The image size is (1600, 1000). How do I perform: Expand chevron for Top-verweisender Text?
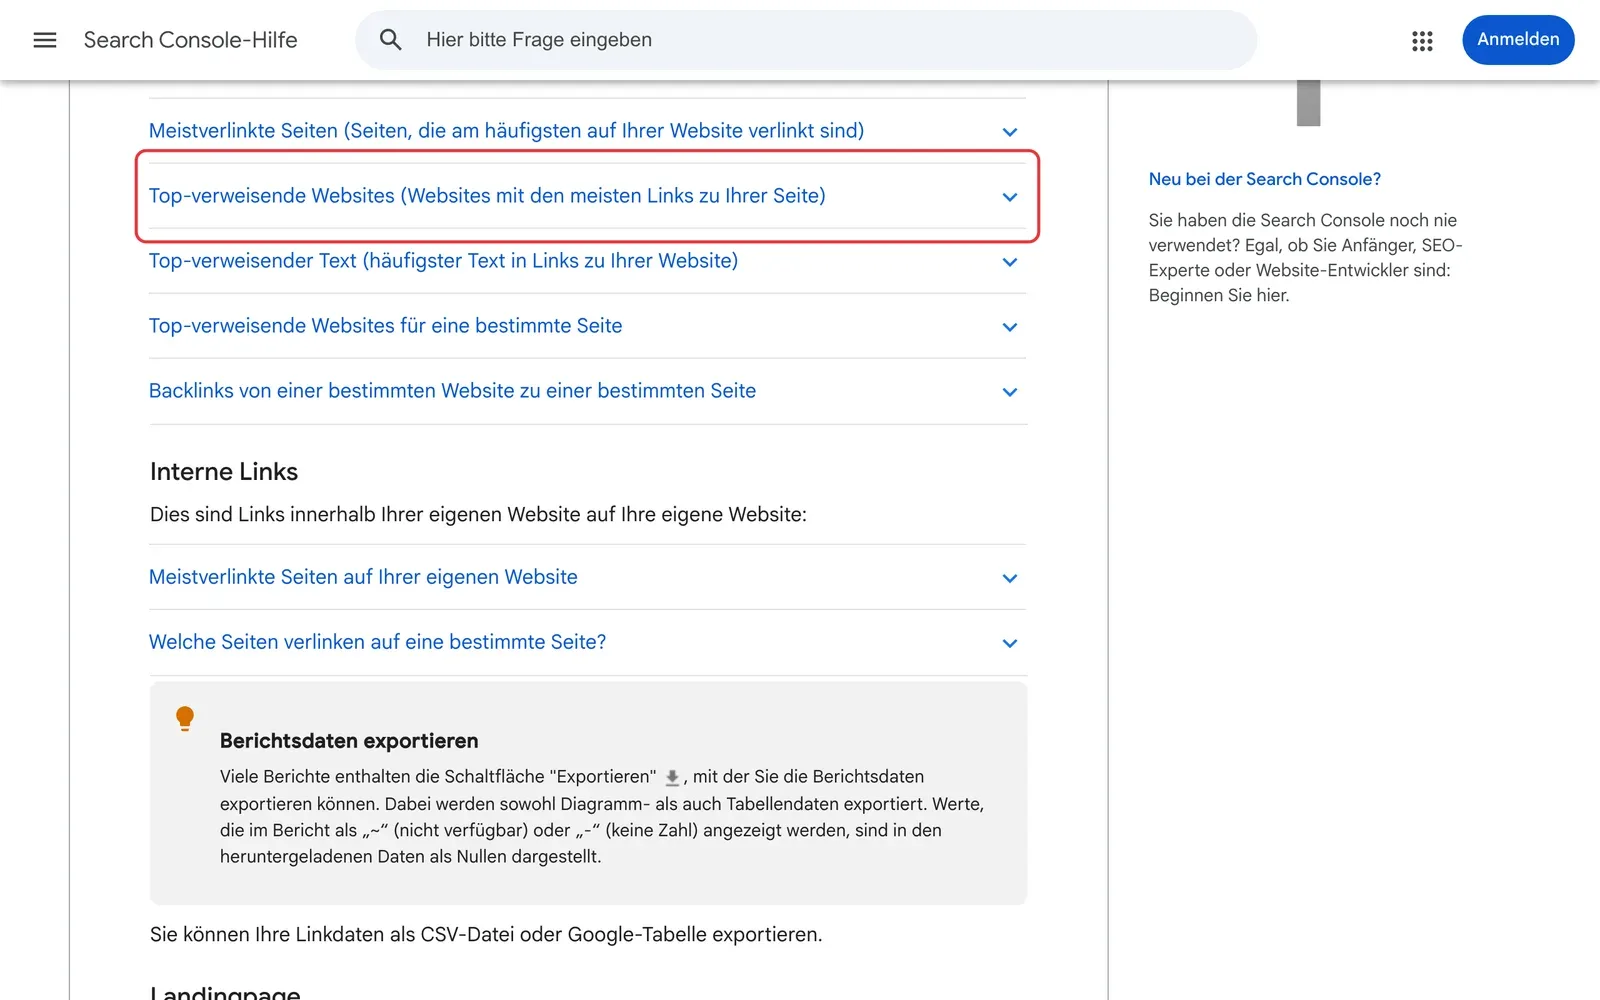(1010, 262)
